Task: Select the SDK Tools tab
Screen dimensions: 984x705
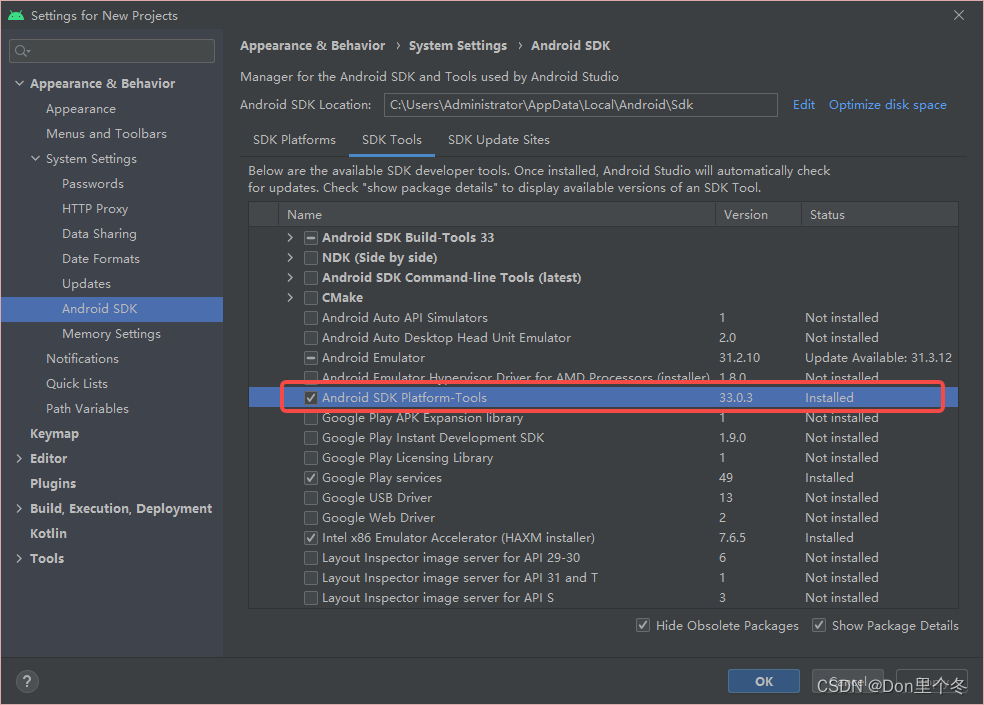Action: (x=392, y=140)
